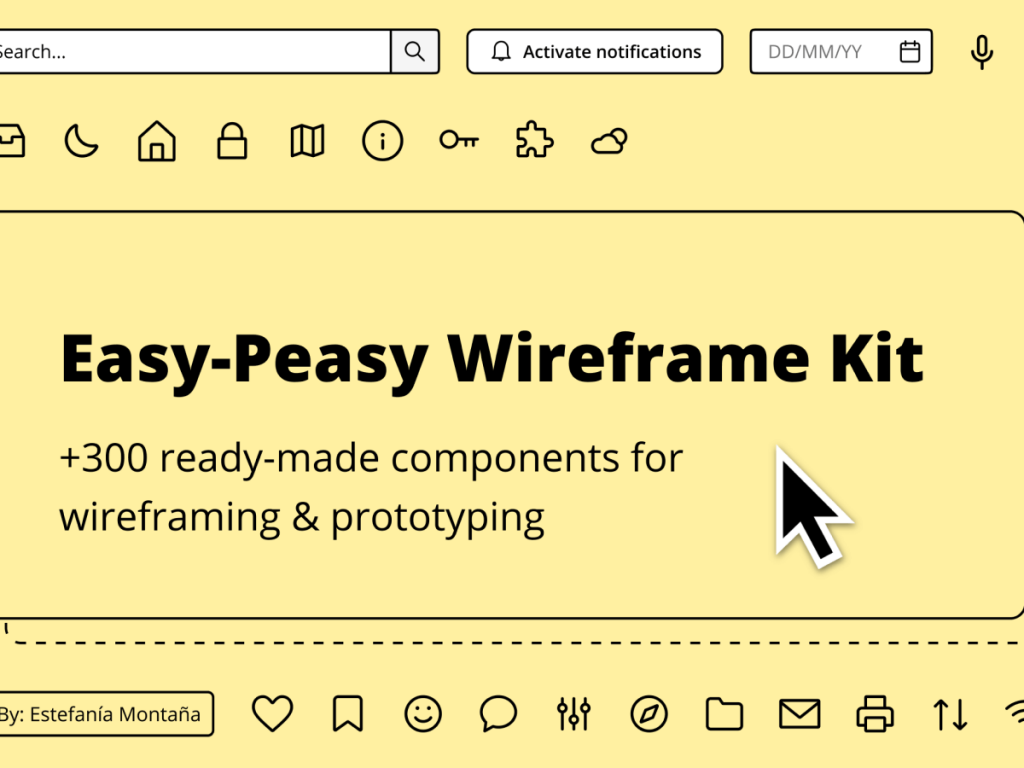Click the lock icon to unlock
The width and height of the screenshot is (1024, 768).
pos(232,141)
